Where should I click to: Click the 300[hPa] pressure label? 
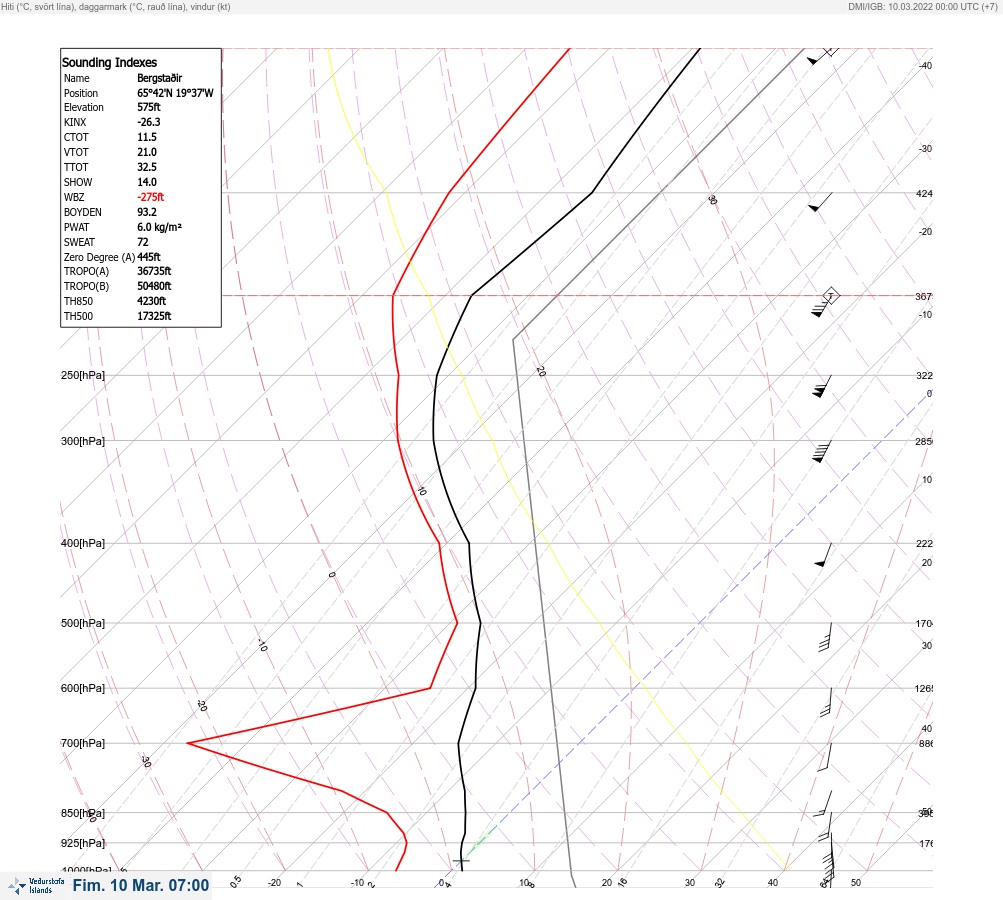coord(83,441)
